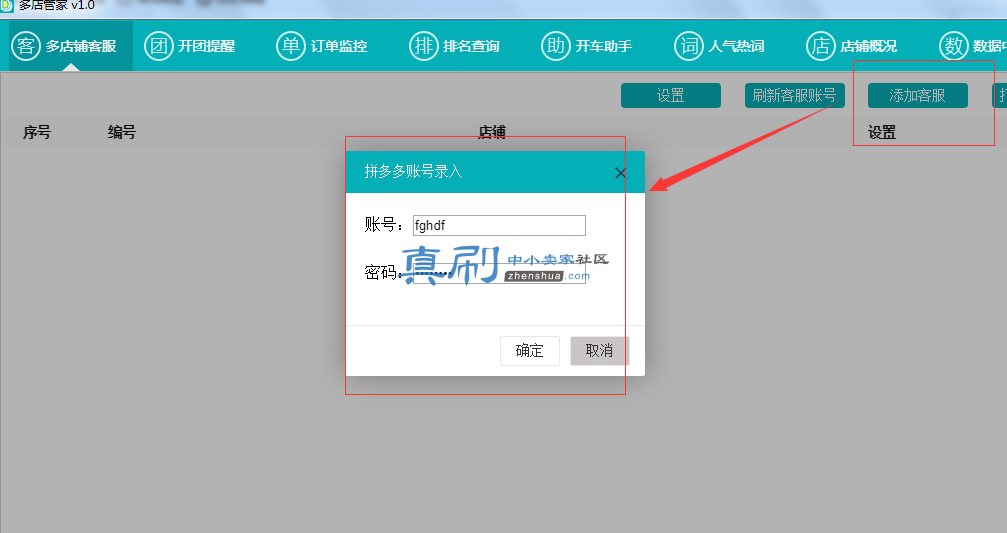Close the 拼多多账号录入 dialog
The image size is (1007, 533).
coord(620,173)
